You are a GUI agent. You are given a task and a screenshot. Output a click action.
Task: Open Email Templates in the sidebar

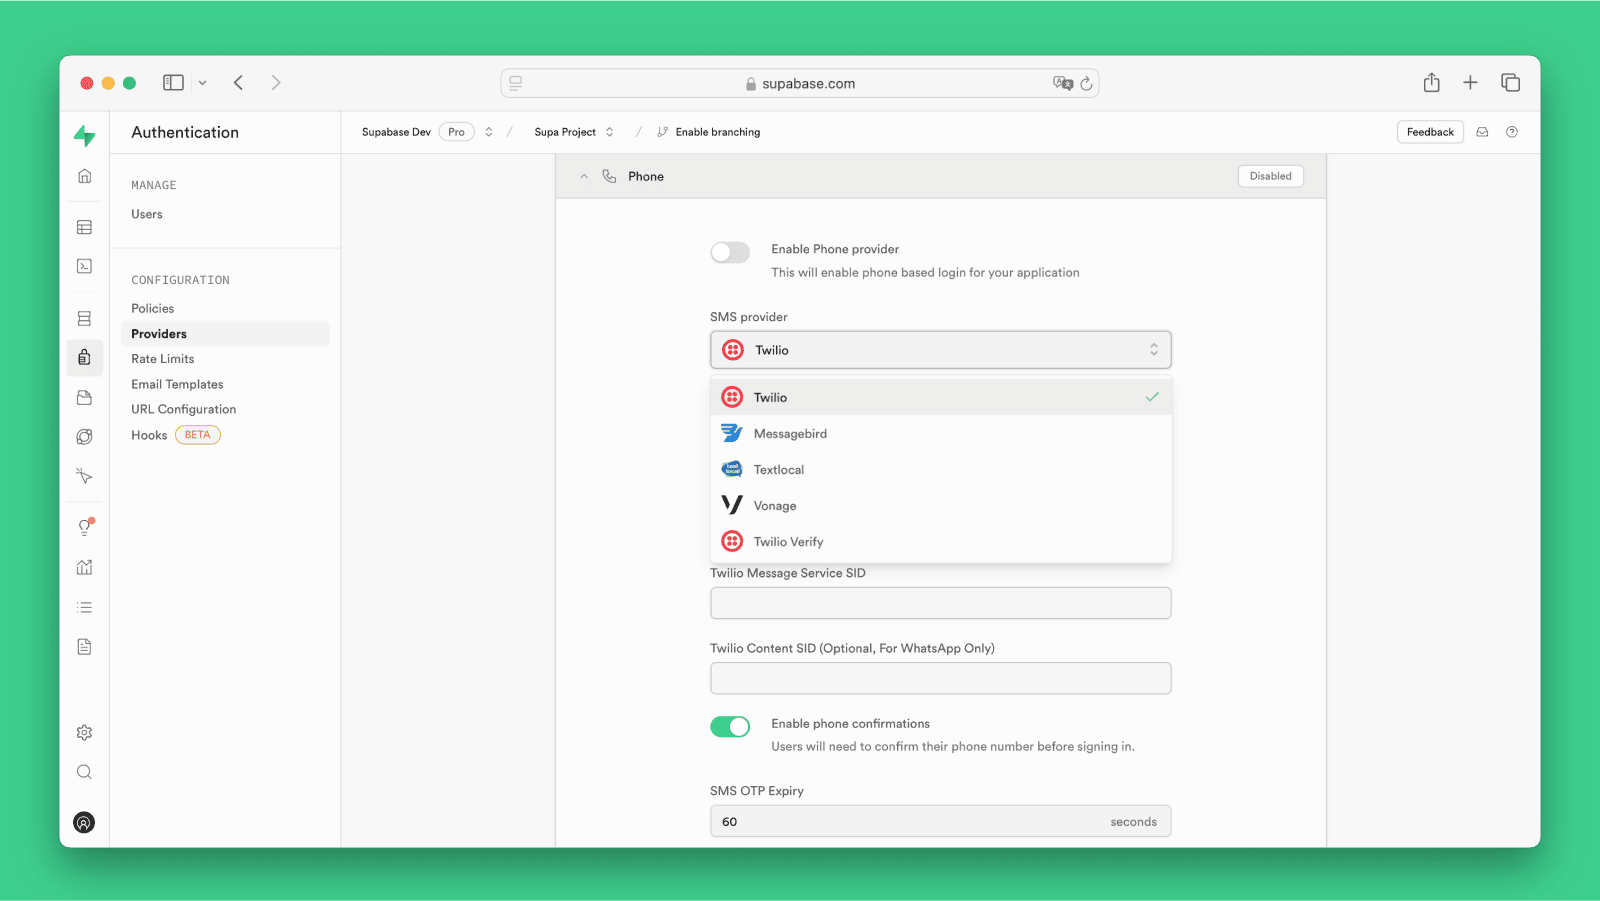[x=177, y=384]
